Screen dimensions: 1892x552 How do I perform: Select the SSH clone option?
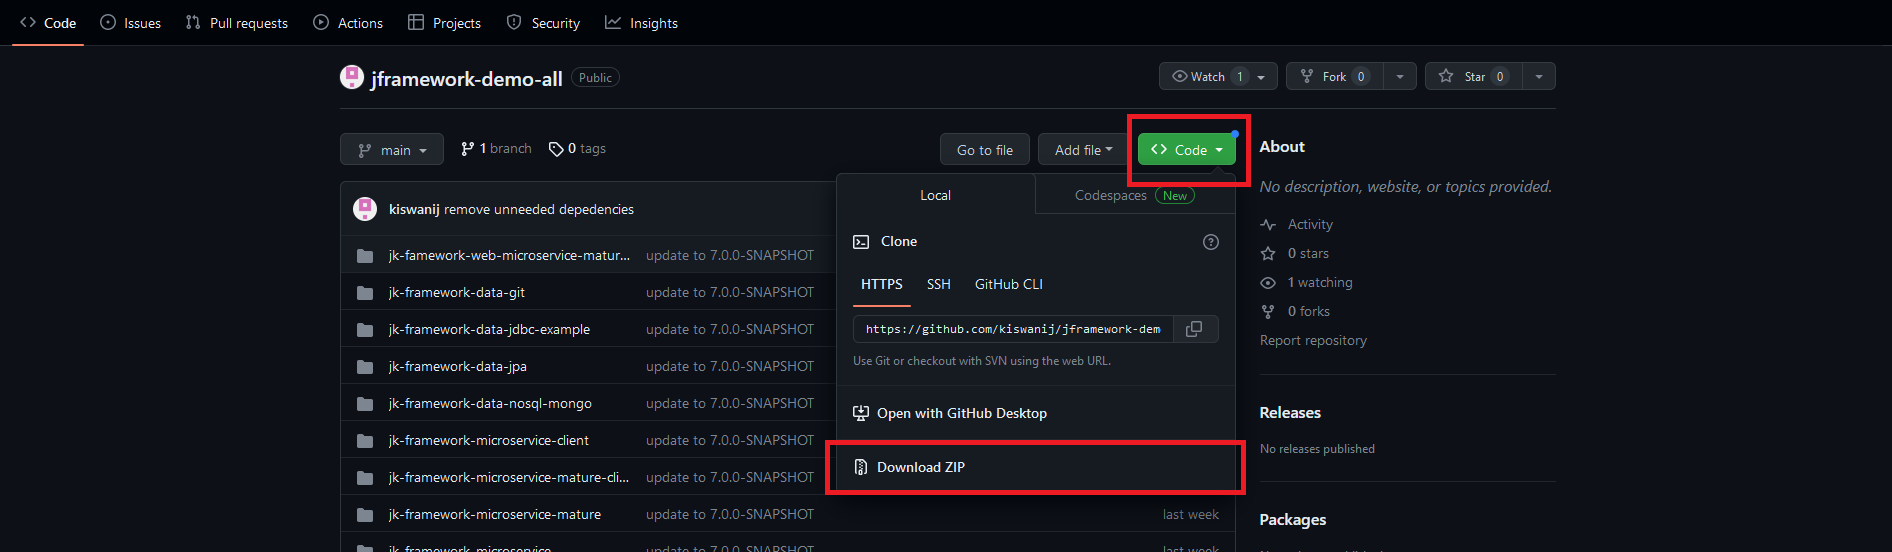tap(939, 285)
